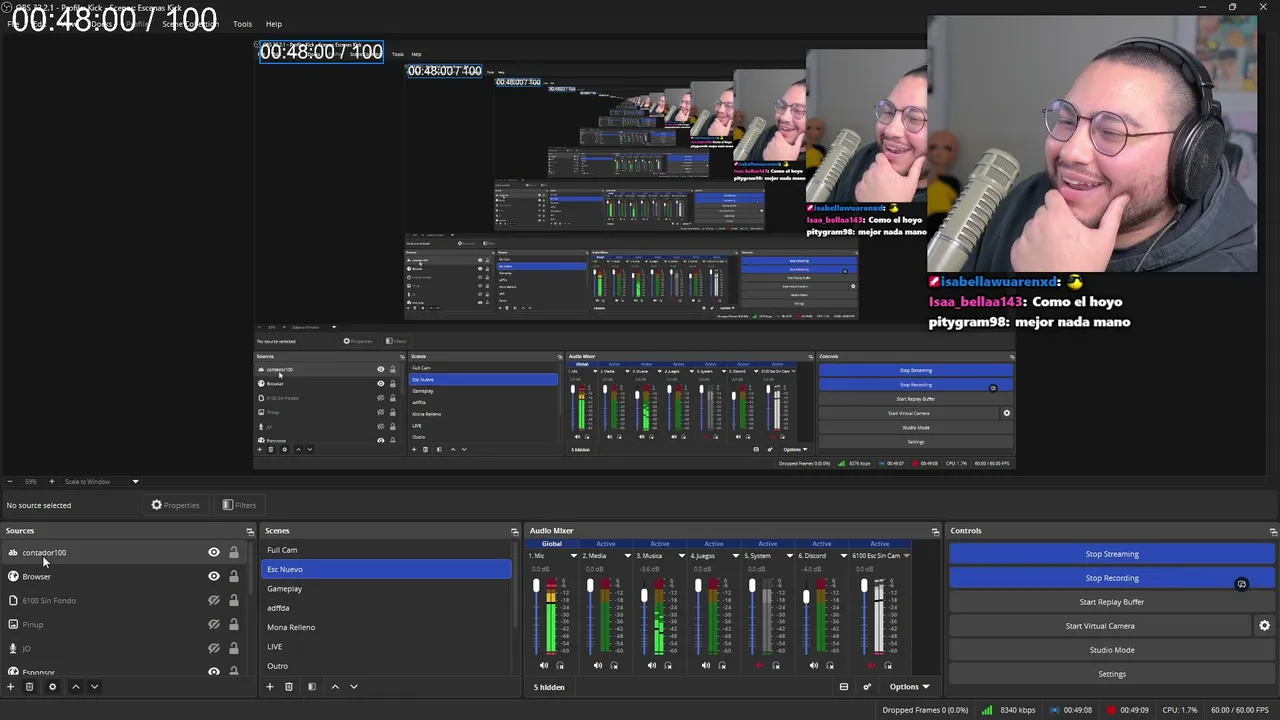The width and height of the screenshot is (1280, 720).
Task: Add a new source with the plus icon
Action: (x=11, y=687)
